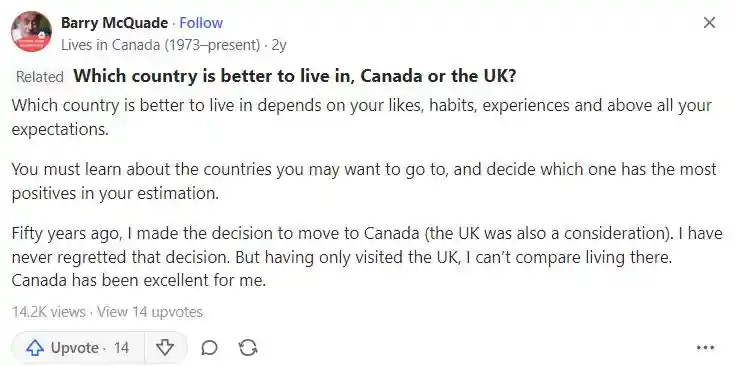Open the Canada or the UK question title
The width and height of the screenshot is (736, 366).
295,76
